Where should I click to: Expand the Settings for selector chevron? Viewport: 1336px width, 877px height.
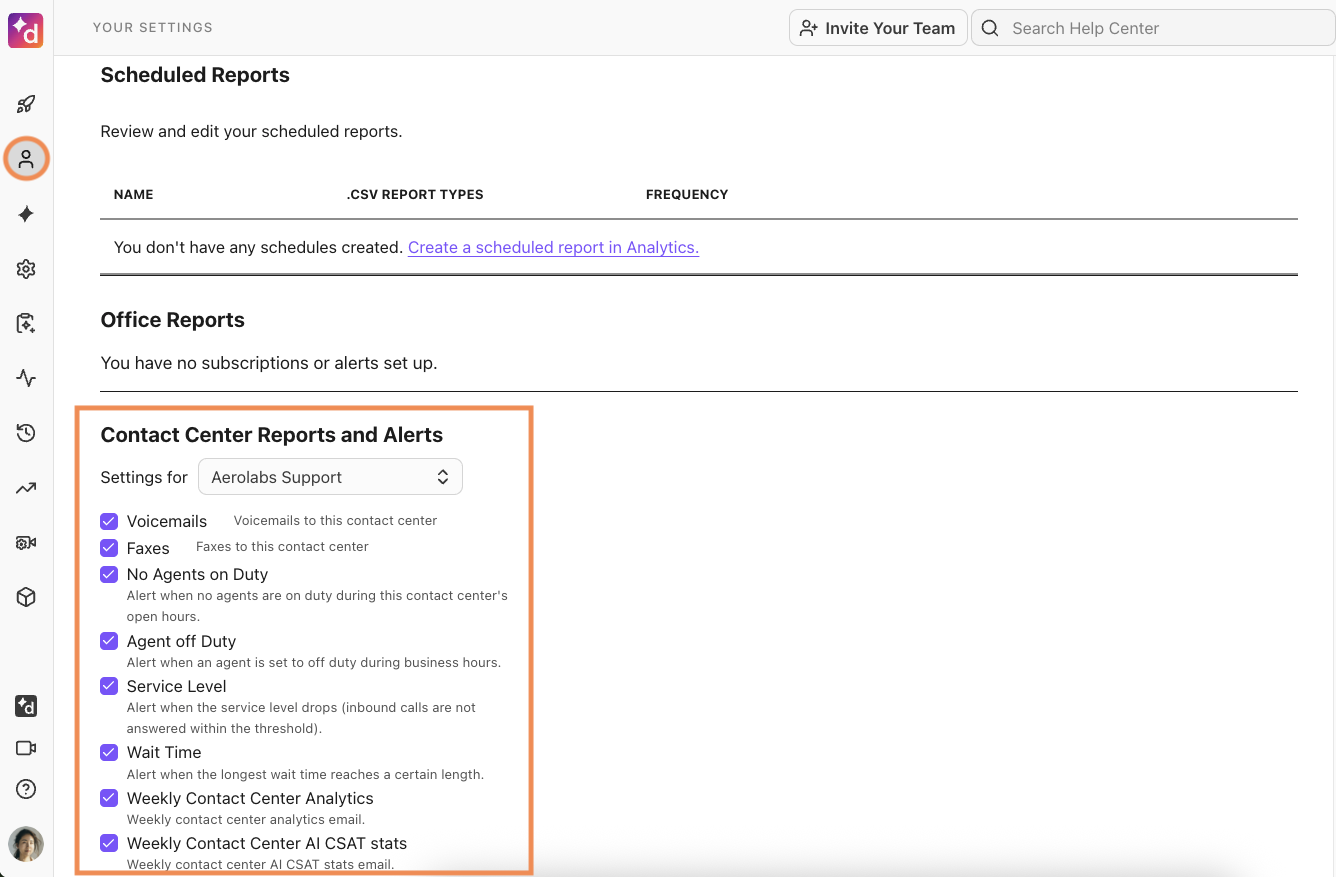tap(442, 476)
